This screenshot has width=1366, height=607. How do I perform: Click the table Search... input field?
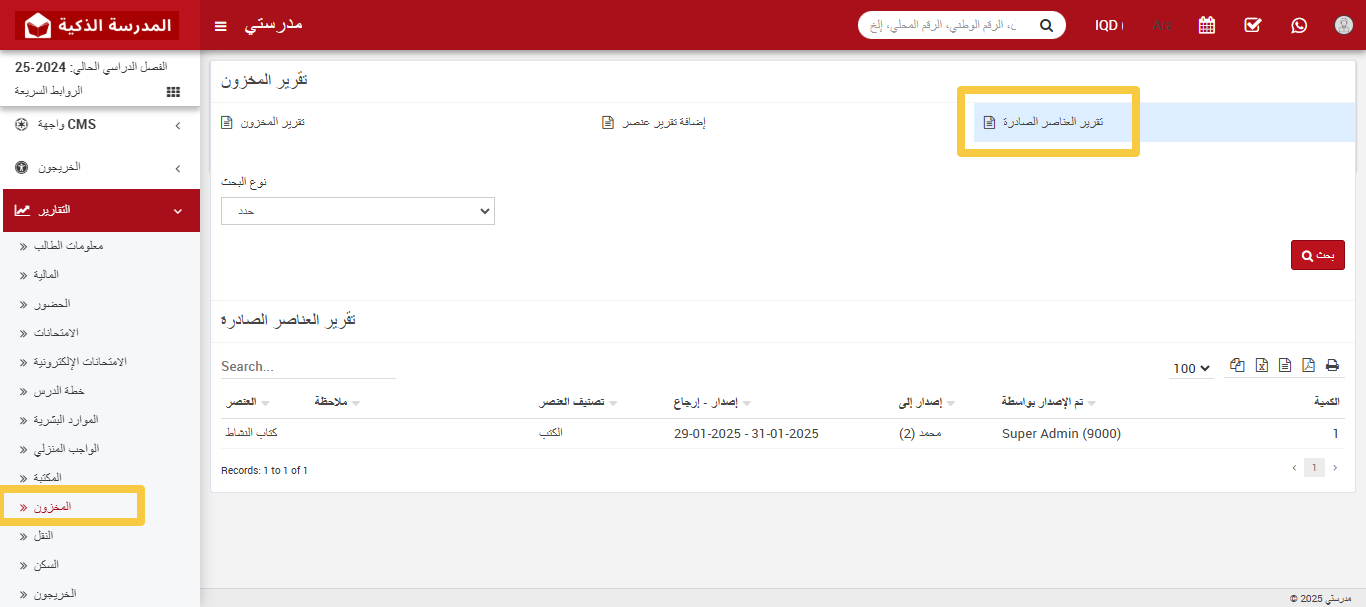coord(308,367)
